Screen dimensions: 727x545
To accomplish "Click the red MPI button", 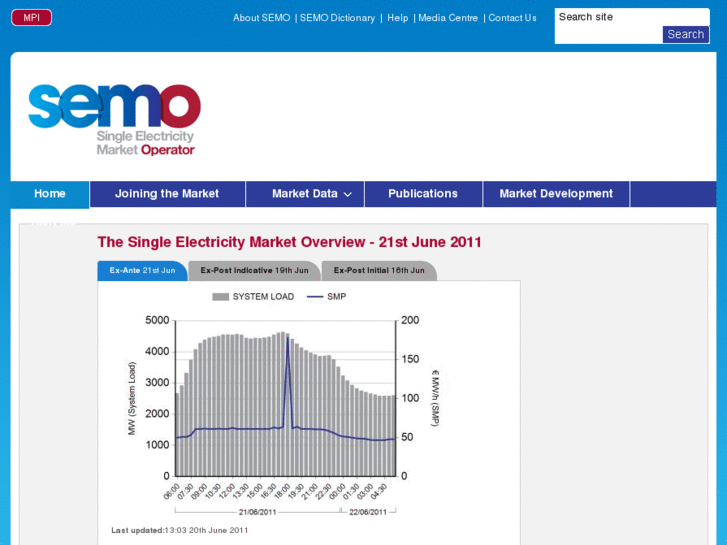I will [x=32, y=18].
